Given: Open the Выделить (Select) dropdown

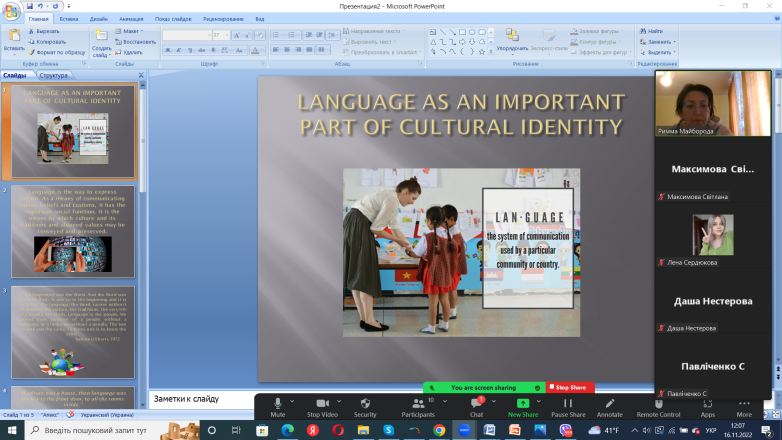Looking at the screenshot, I should coord(658,52).
